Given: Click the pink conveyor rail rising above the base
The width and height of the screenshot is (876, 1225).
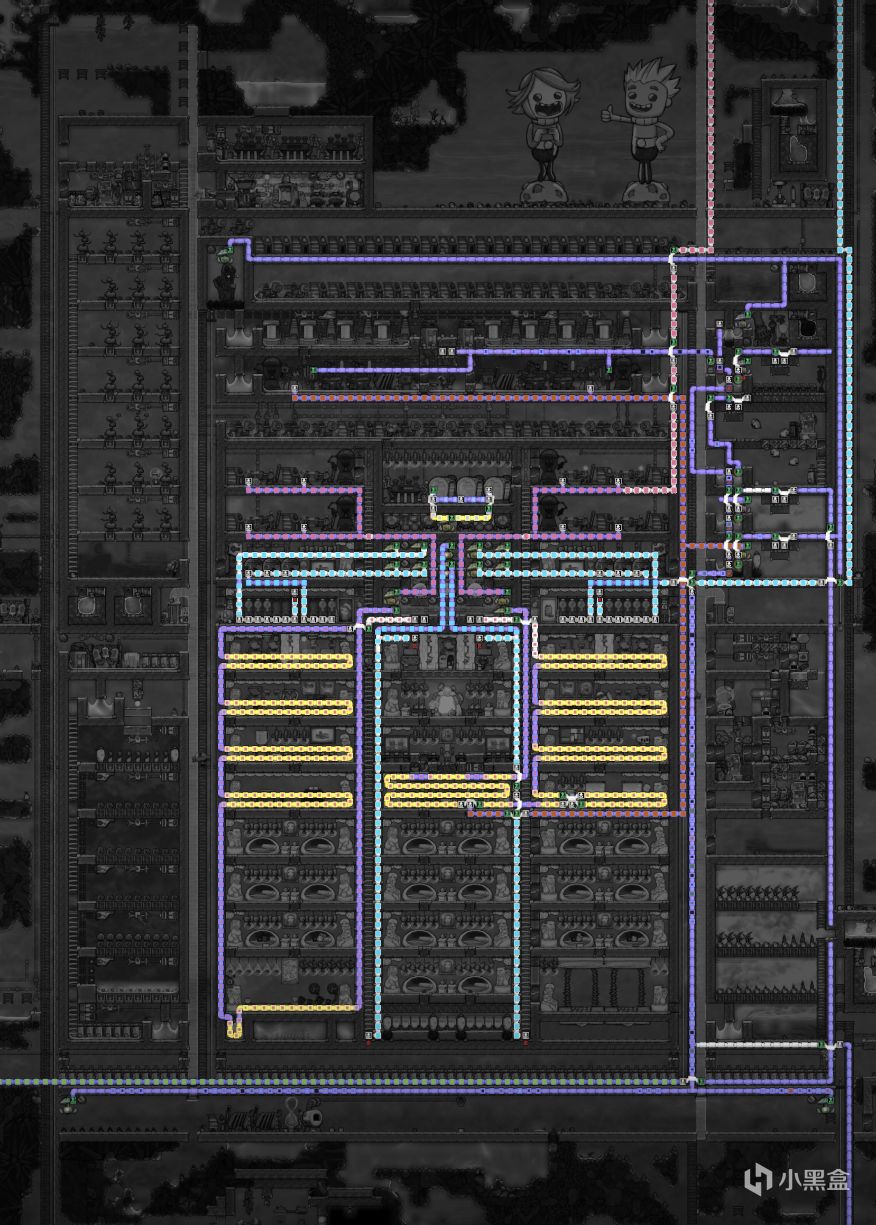Looking at the screenshot, I should [711, 125].
